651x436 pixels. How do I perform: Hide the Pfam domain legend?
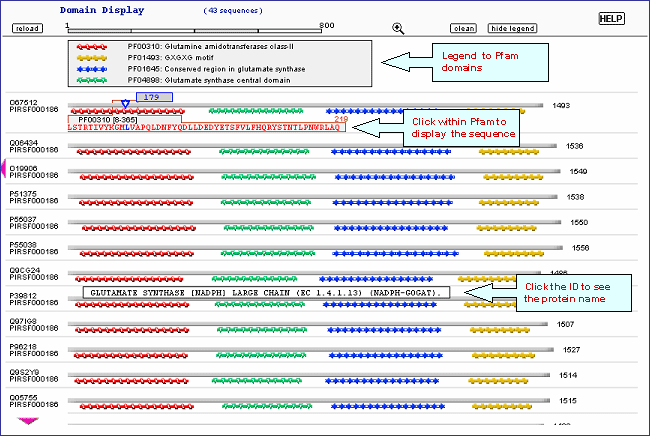(x=512, y=29)
